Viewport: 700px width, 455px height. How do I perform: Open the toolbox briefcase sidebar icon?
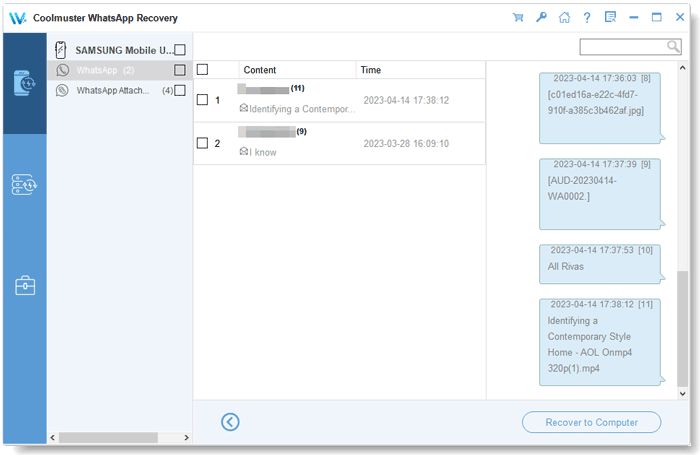coord(24,286)
